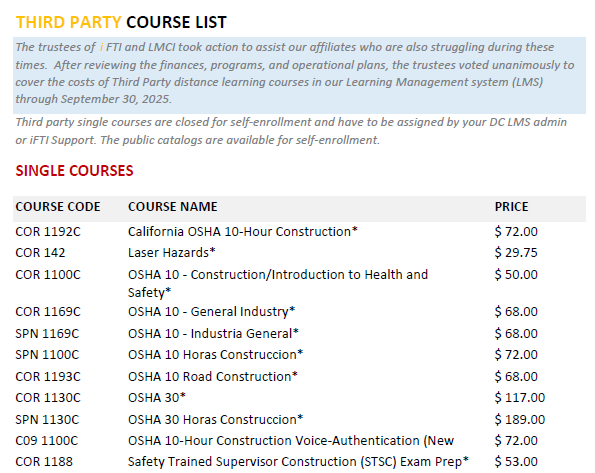
Task: Click the SINGLE COURSES section heading
Action: [74, 171]
